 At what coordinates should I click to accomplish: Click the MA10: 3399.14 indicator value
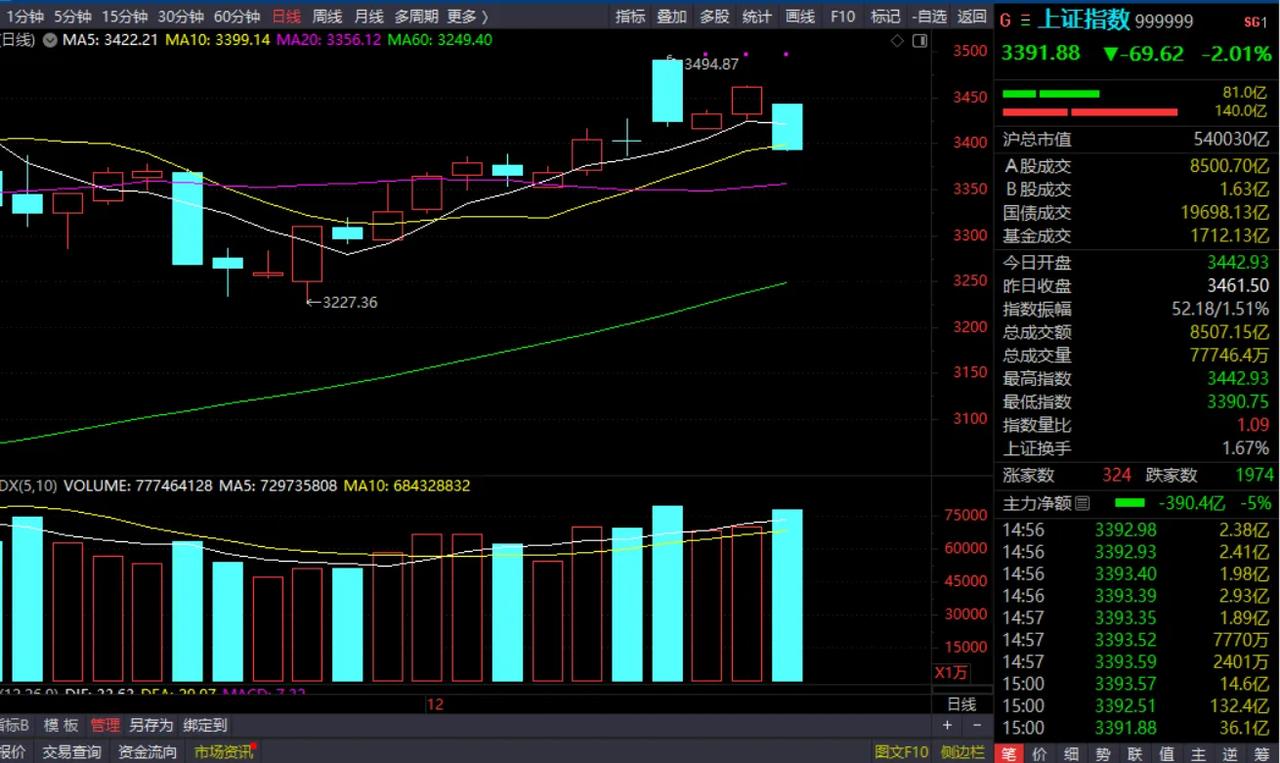(x=218, y=39)
